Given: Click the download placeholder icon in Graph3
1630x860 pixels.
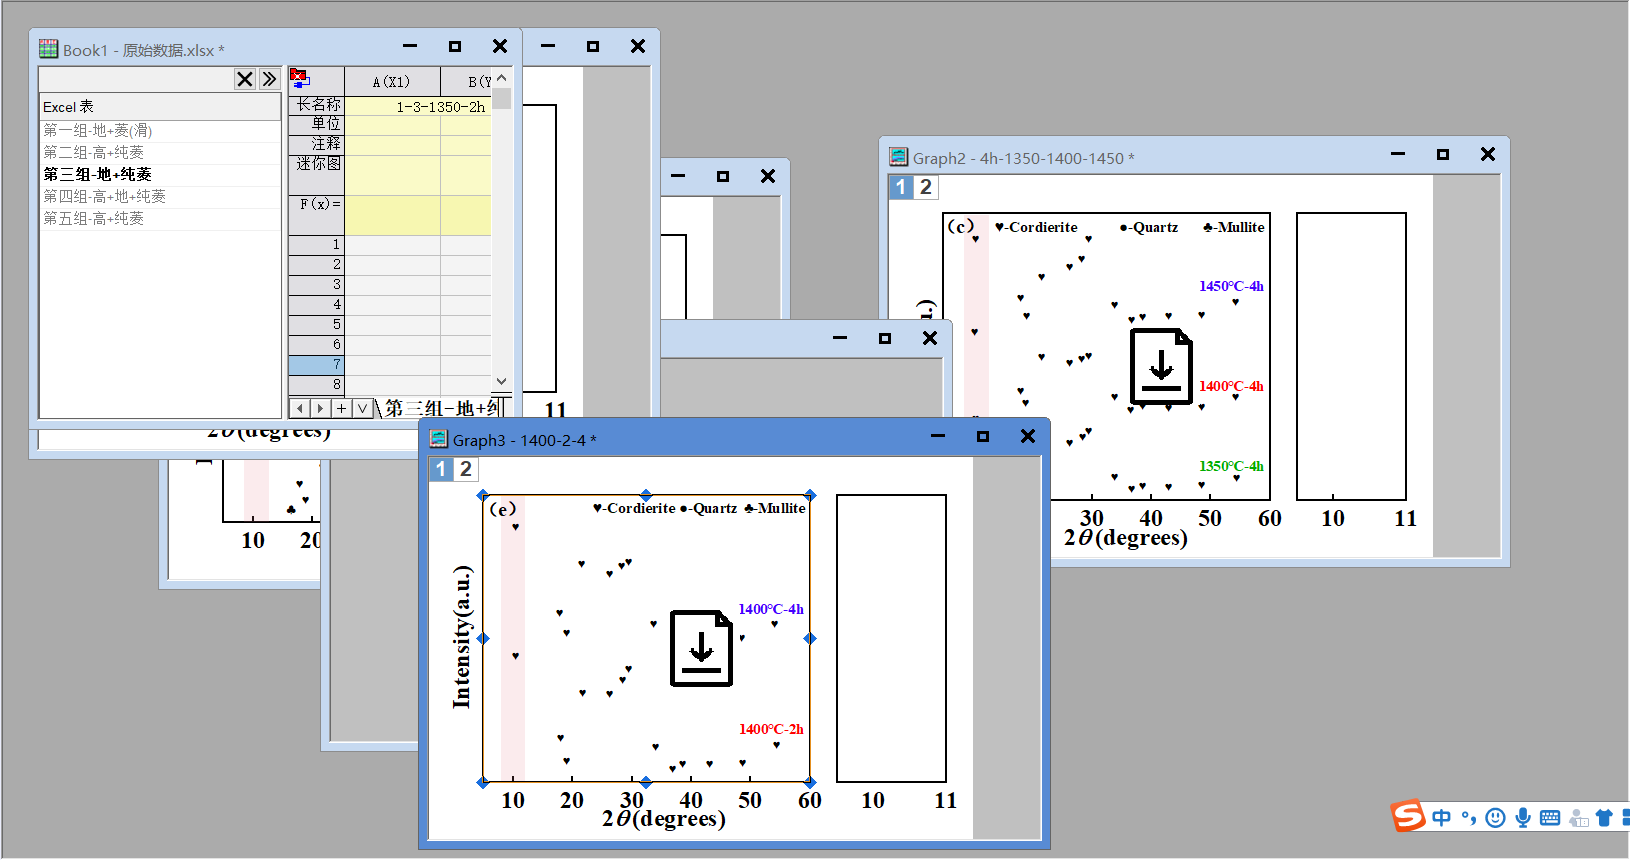Looking at the screenshot, I should click(x=701, y=648).
